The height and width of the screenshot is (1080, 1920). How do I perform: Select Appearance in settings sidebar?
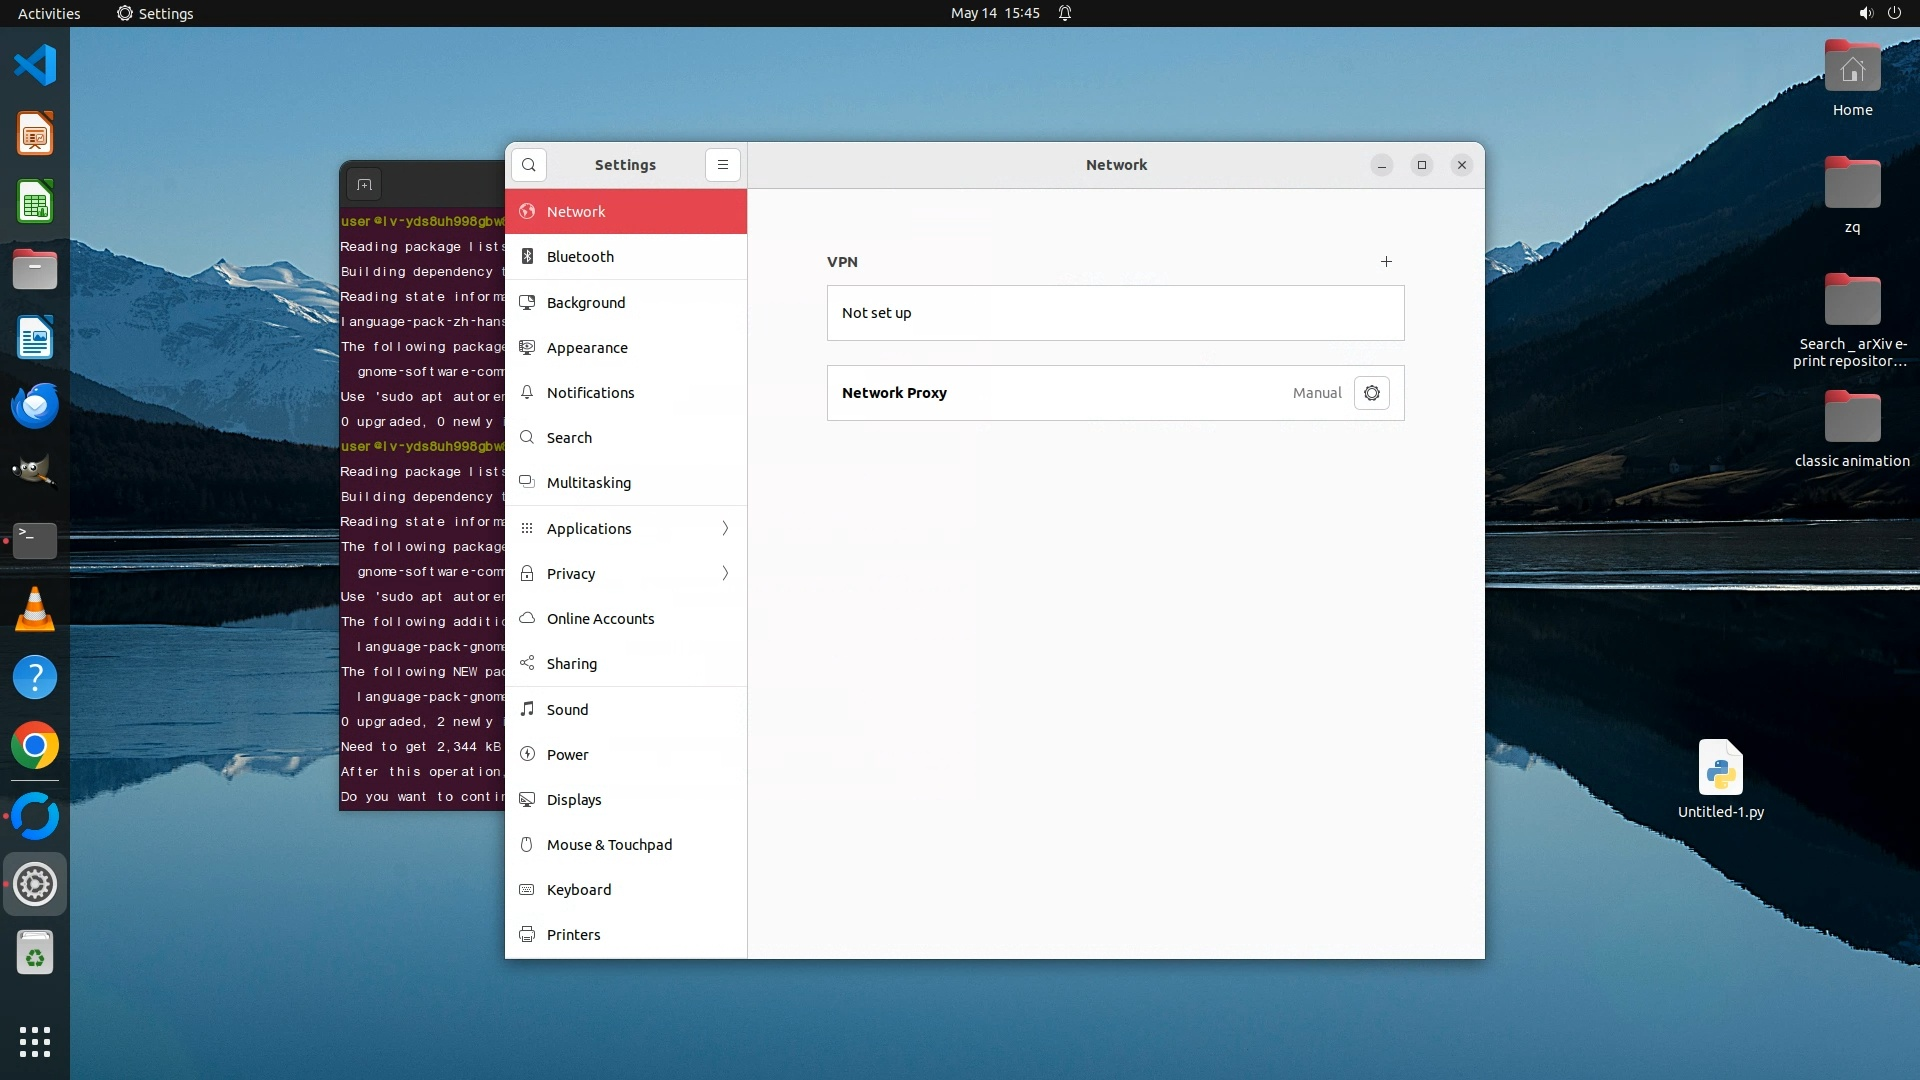pyautogui.click(x=587, y=348)
